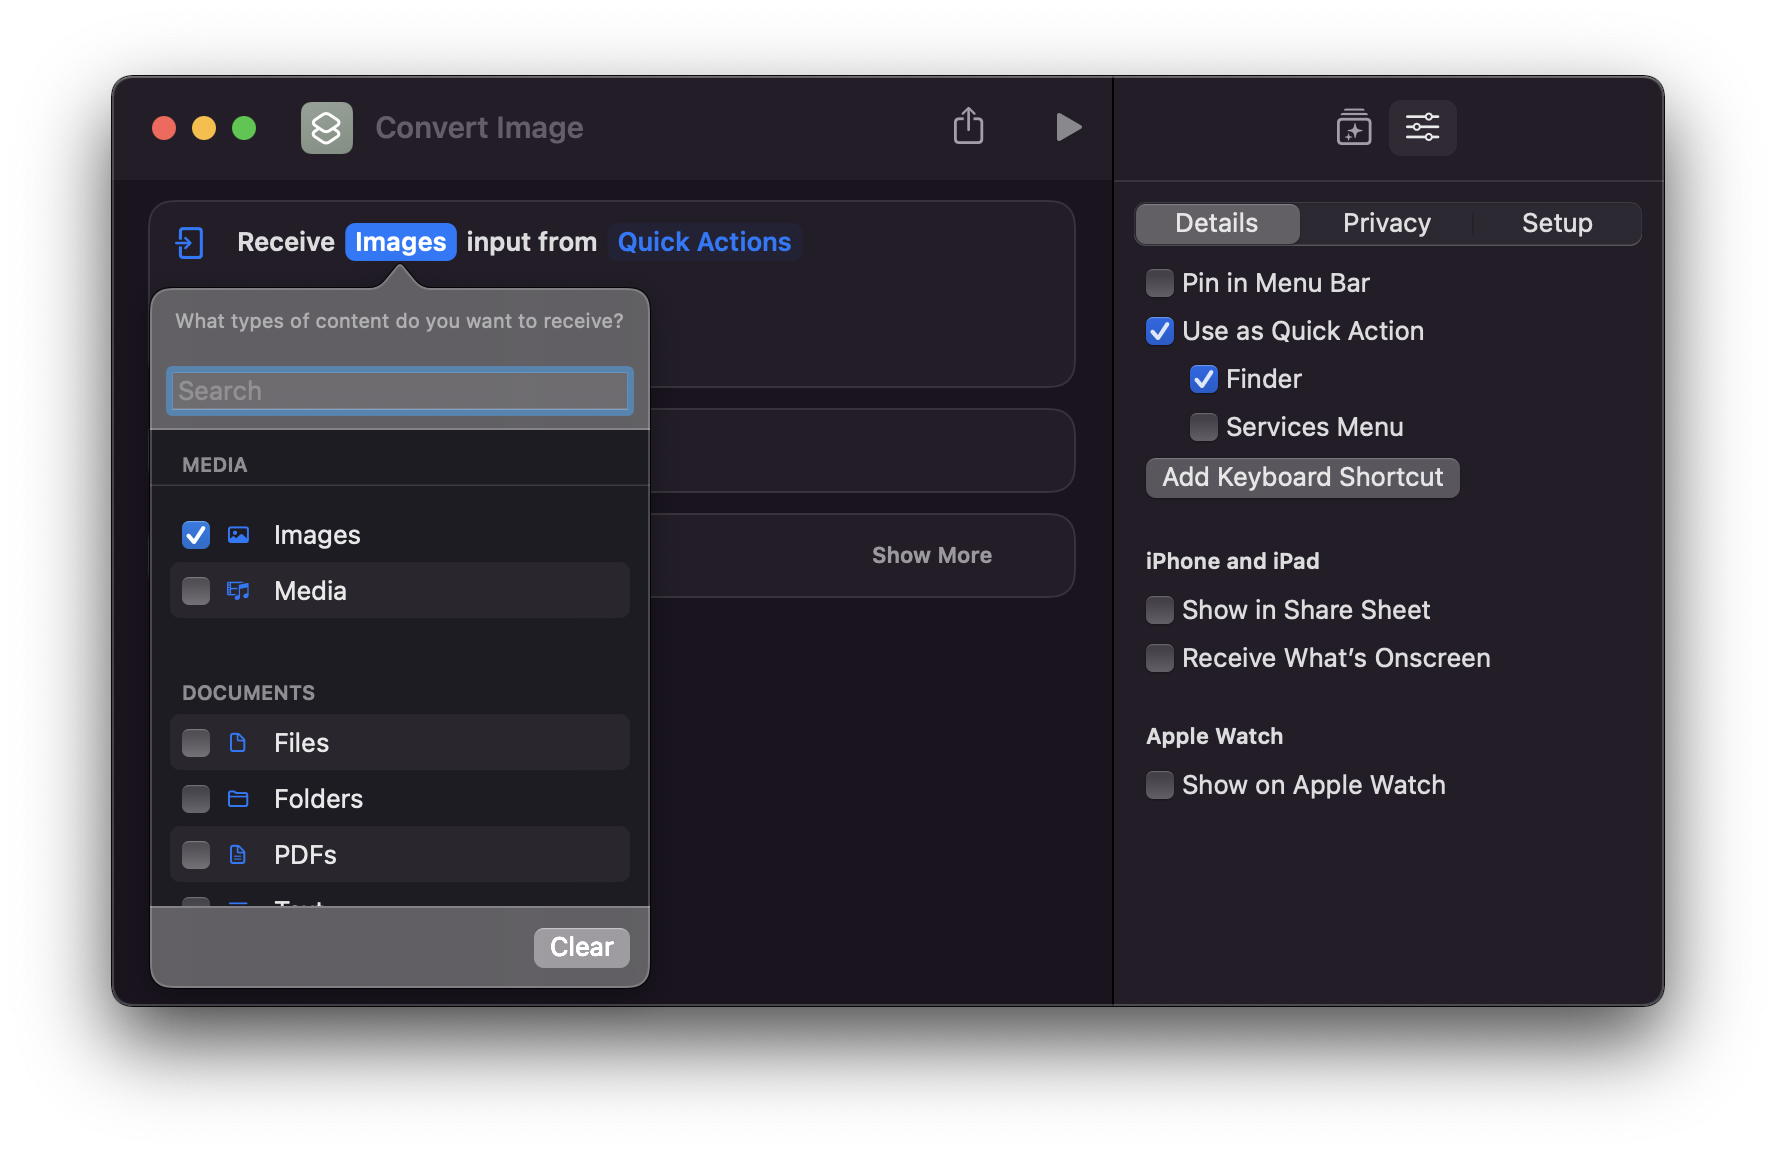Click the Shortcut Details sliders icon

pos(1422,128)
